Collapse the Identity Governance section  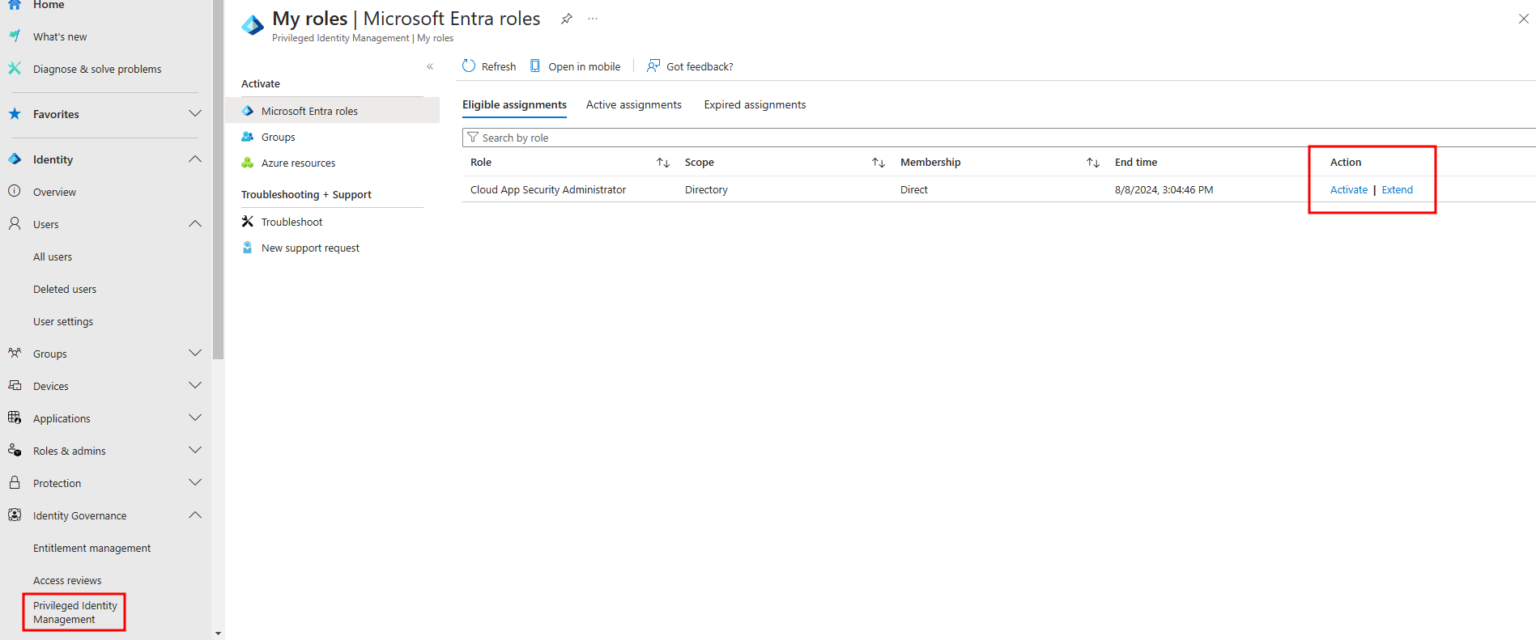[x=195, y=514]
